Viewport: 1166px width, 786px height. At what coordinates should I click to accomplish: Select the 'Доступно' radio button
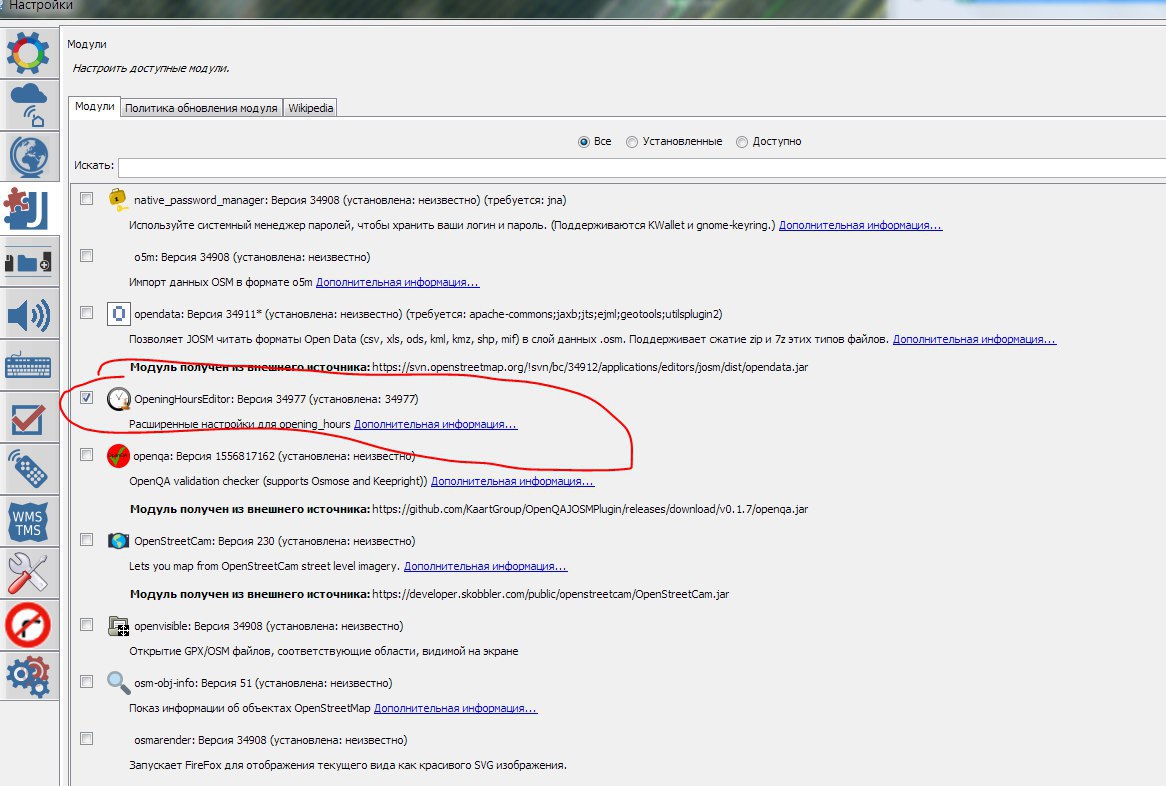tap(741, 141)
